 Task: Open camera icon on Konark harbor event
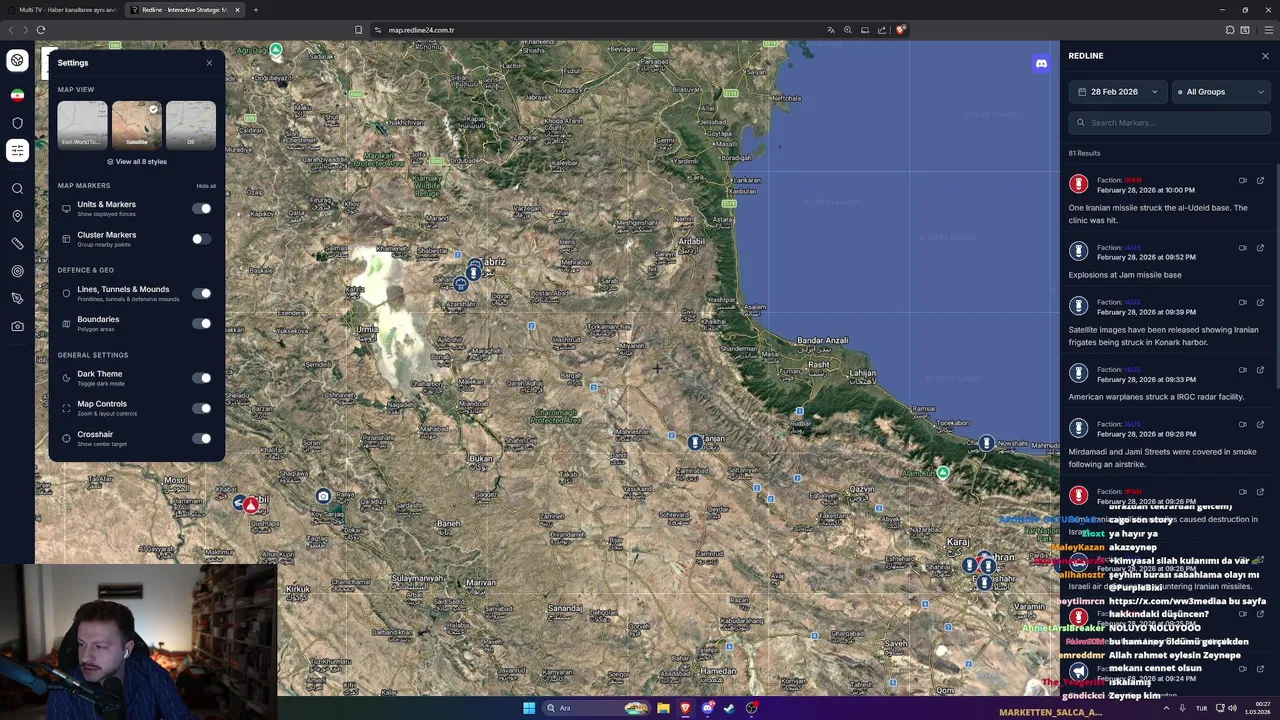[1242, 303]
